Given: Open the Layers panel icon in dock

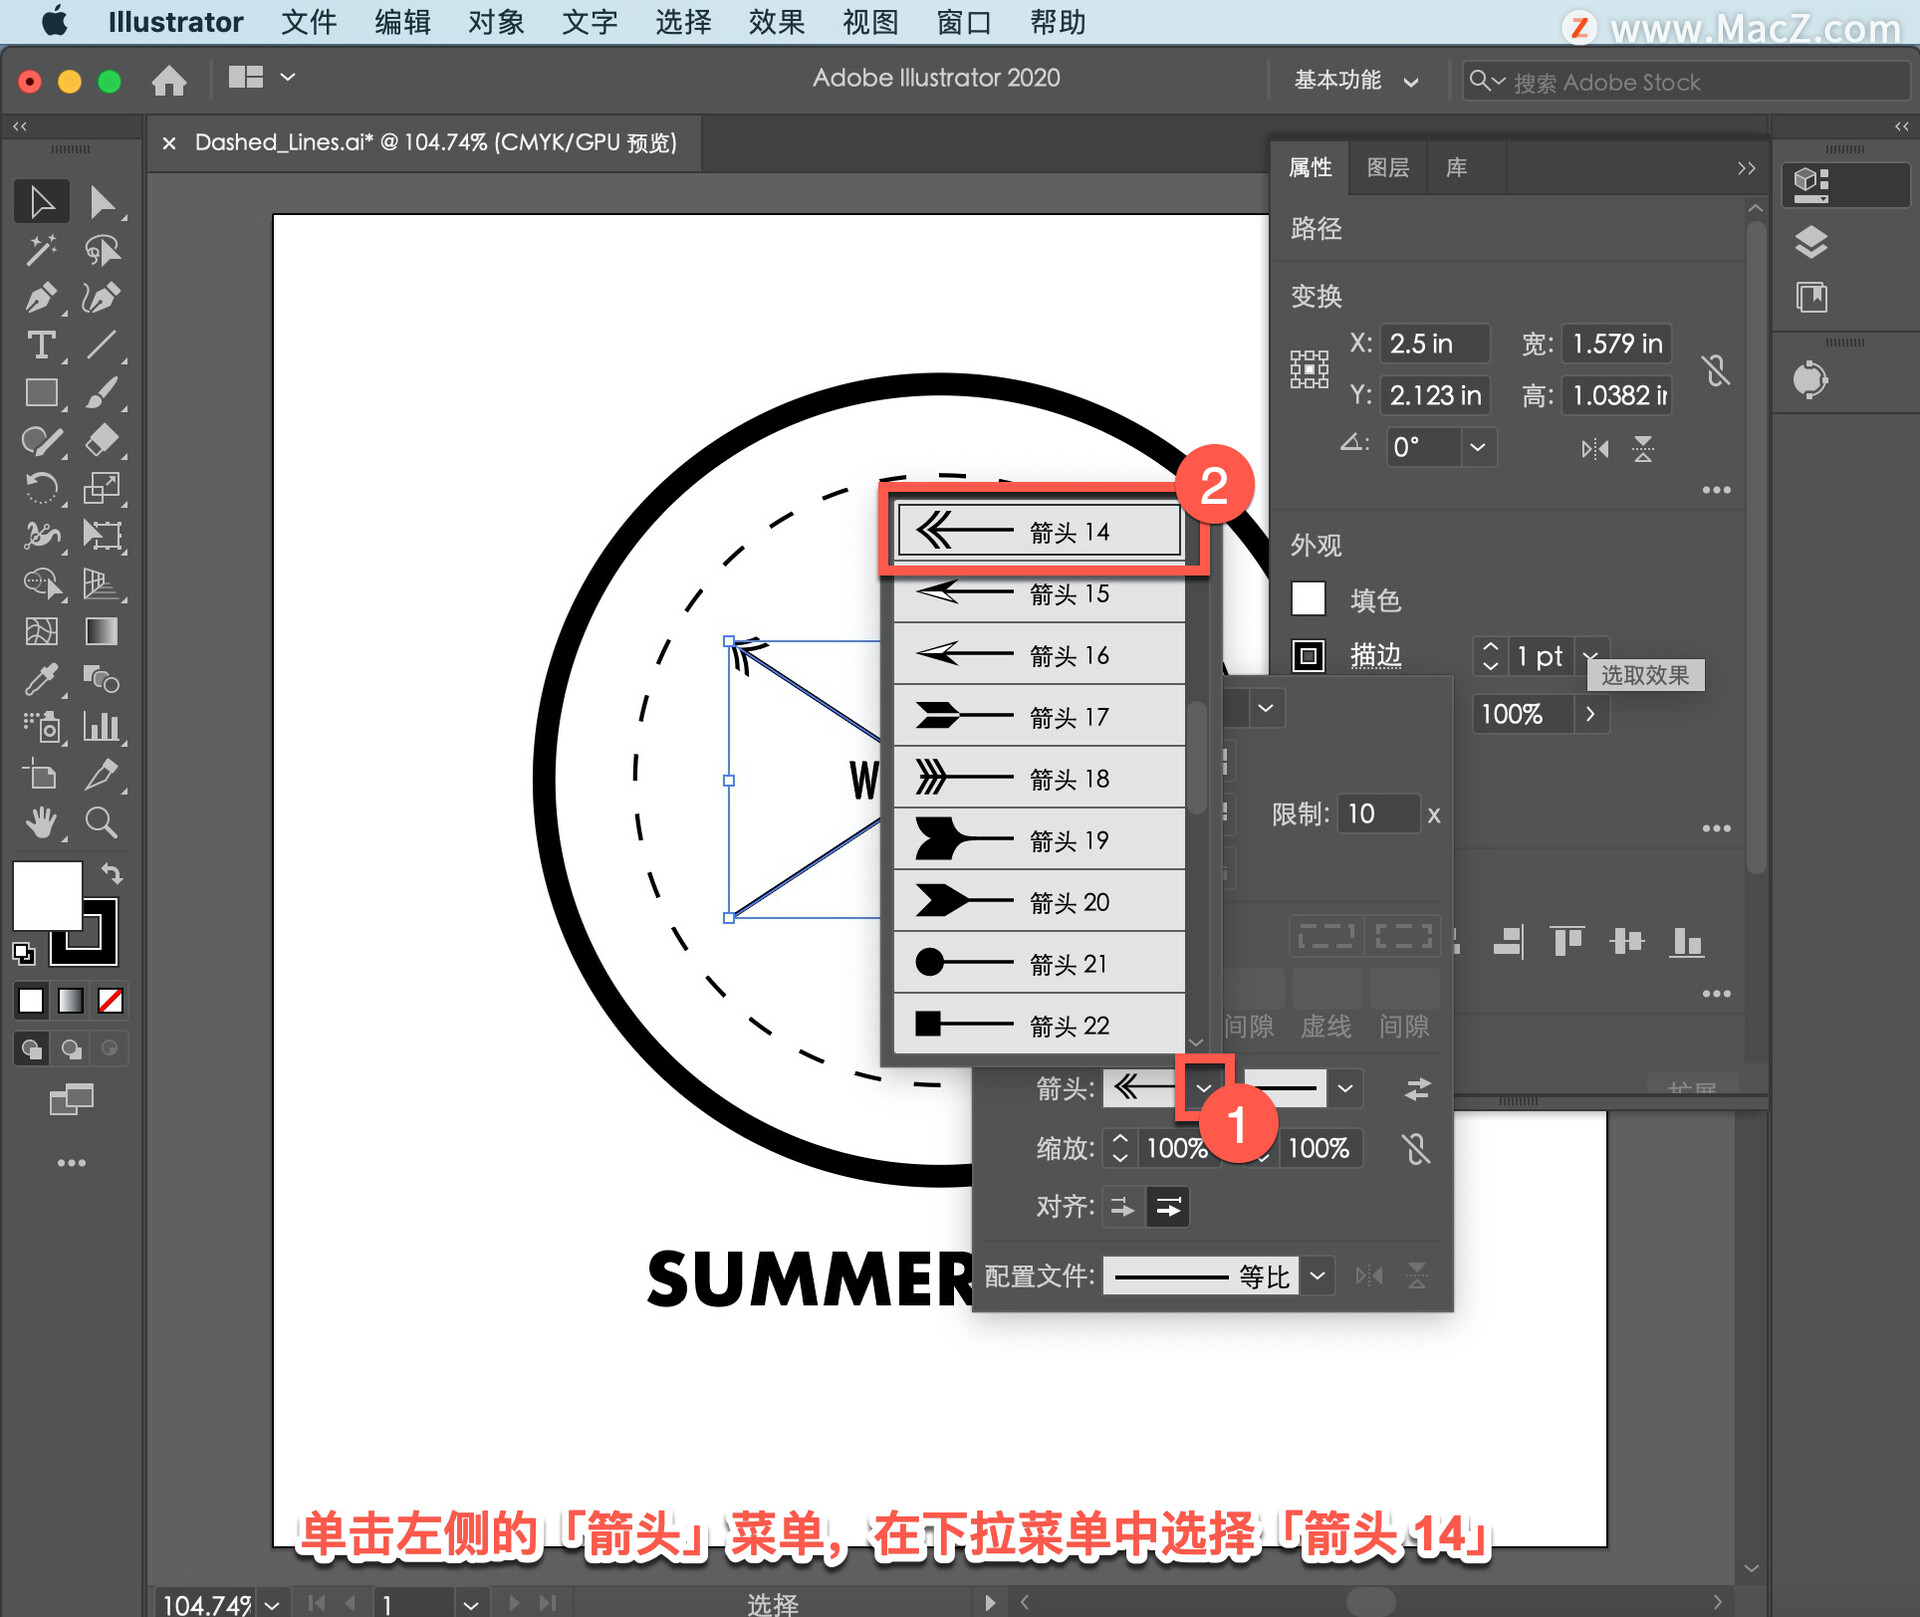Looking at the screenshot, I should pyautogui.click(x=1811, y=243).
